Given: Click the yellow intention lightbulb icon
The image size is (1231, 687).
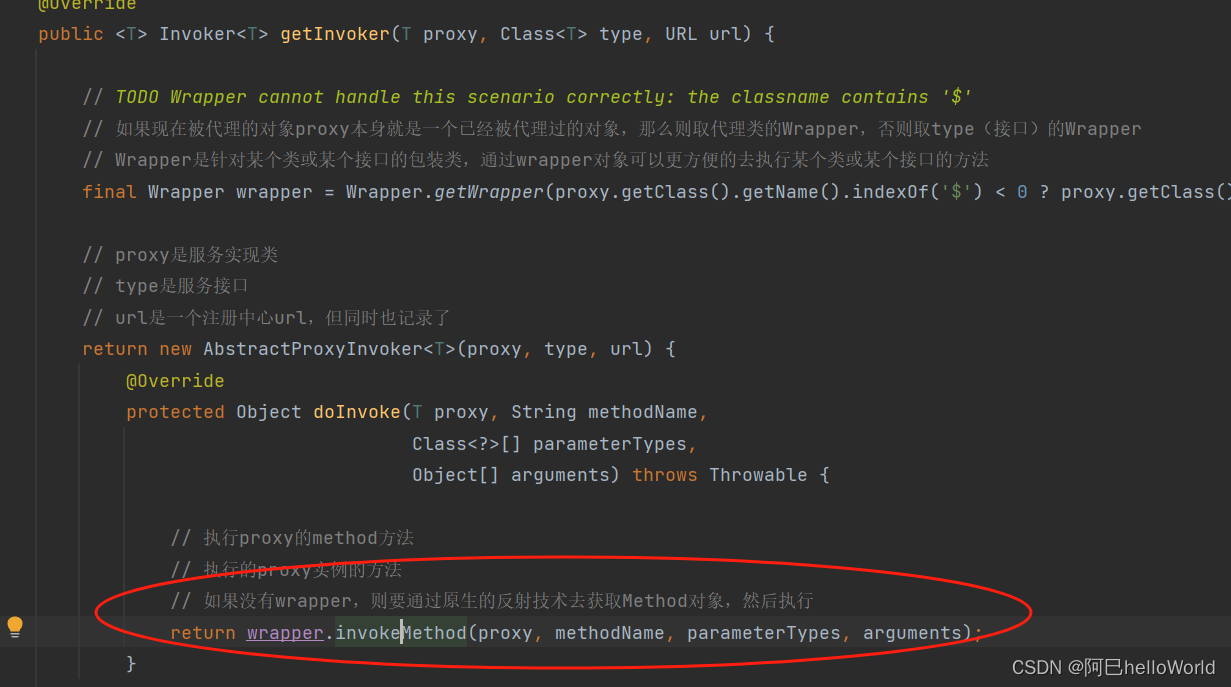Looking at the screenshot, I should [15, 626].
